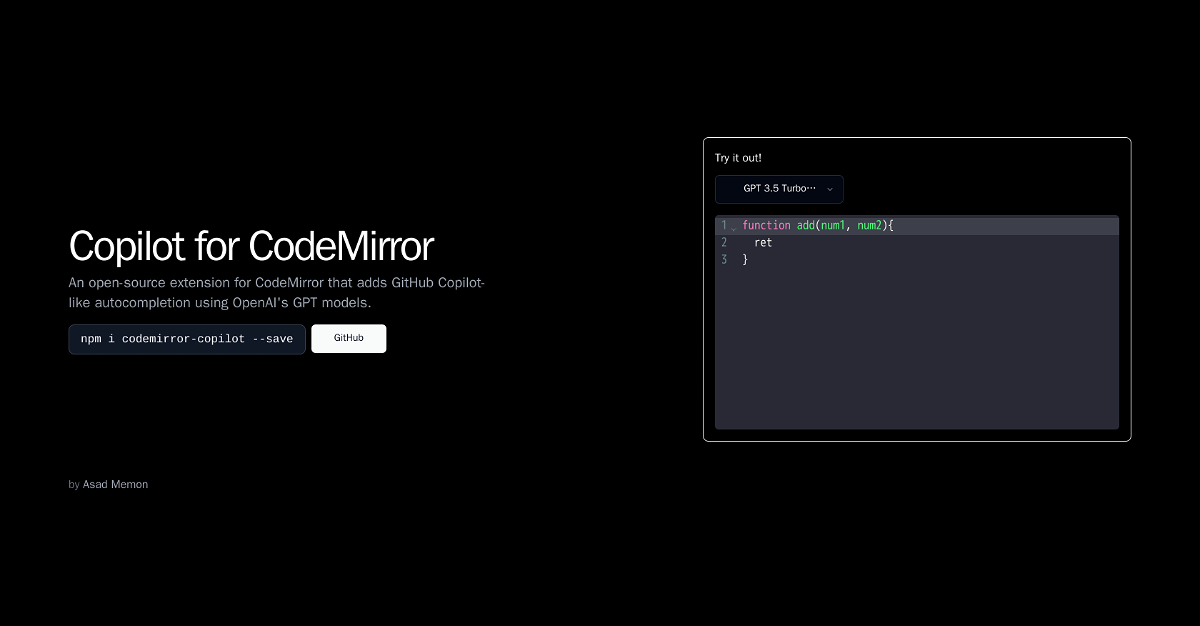Click the 'Try it out!' label
The height and width of the screenshot is (626, 1200).
click(738, 158)
